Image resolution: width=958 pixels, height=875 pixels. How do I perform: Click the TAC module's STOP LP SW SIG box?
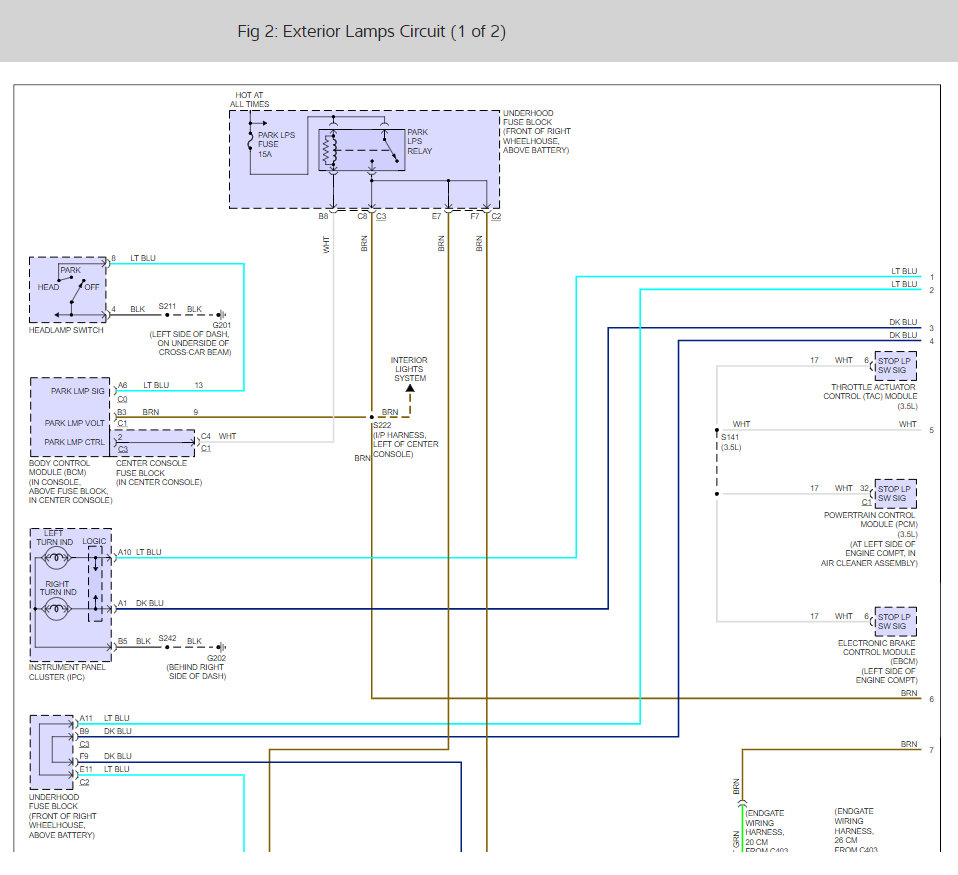(894, 365)
